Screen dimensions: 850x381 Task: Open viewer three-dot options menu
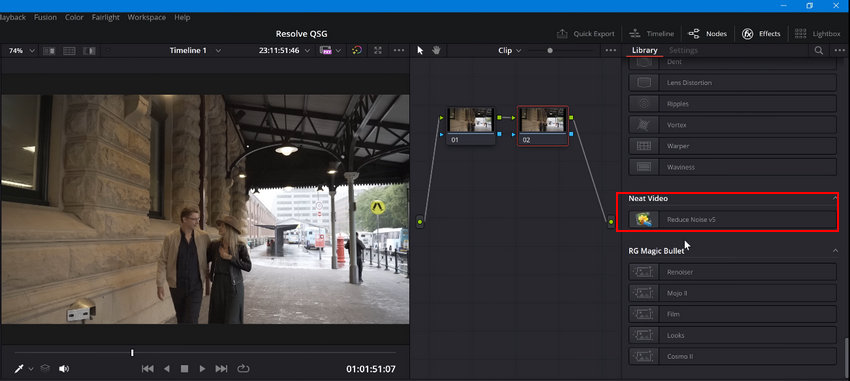tap(398, 50)
